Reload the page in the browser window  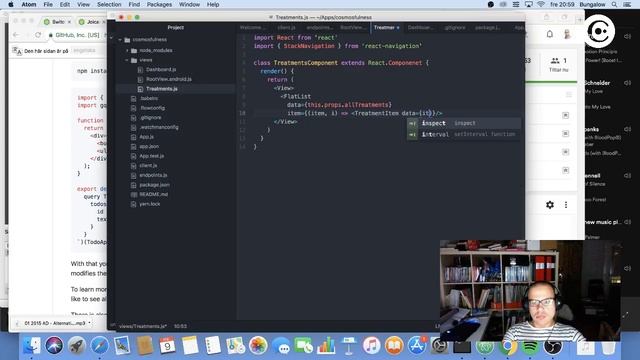(38, 35)
